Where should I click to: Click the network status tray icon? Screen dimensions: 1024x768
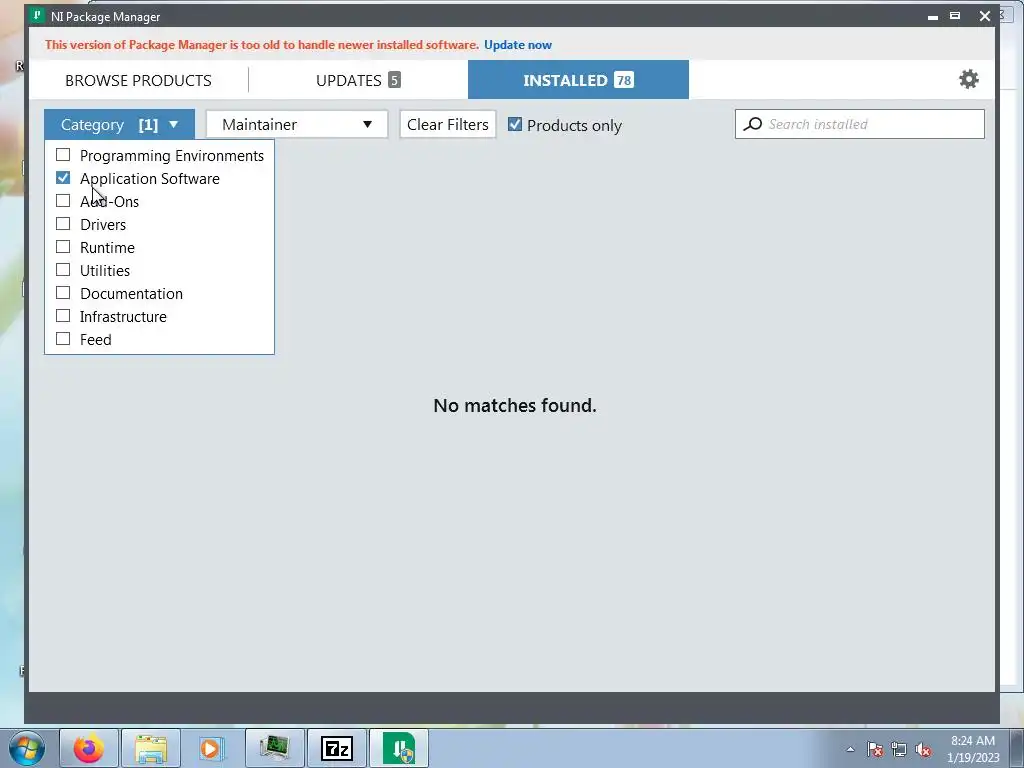(899, 749)
